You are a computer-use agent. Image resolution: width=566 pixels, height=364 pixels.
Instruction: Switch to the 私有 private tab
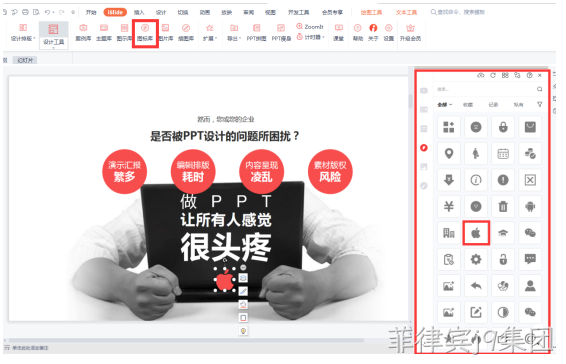pyautogui.click(x=518, y=105)
